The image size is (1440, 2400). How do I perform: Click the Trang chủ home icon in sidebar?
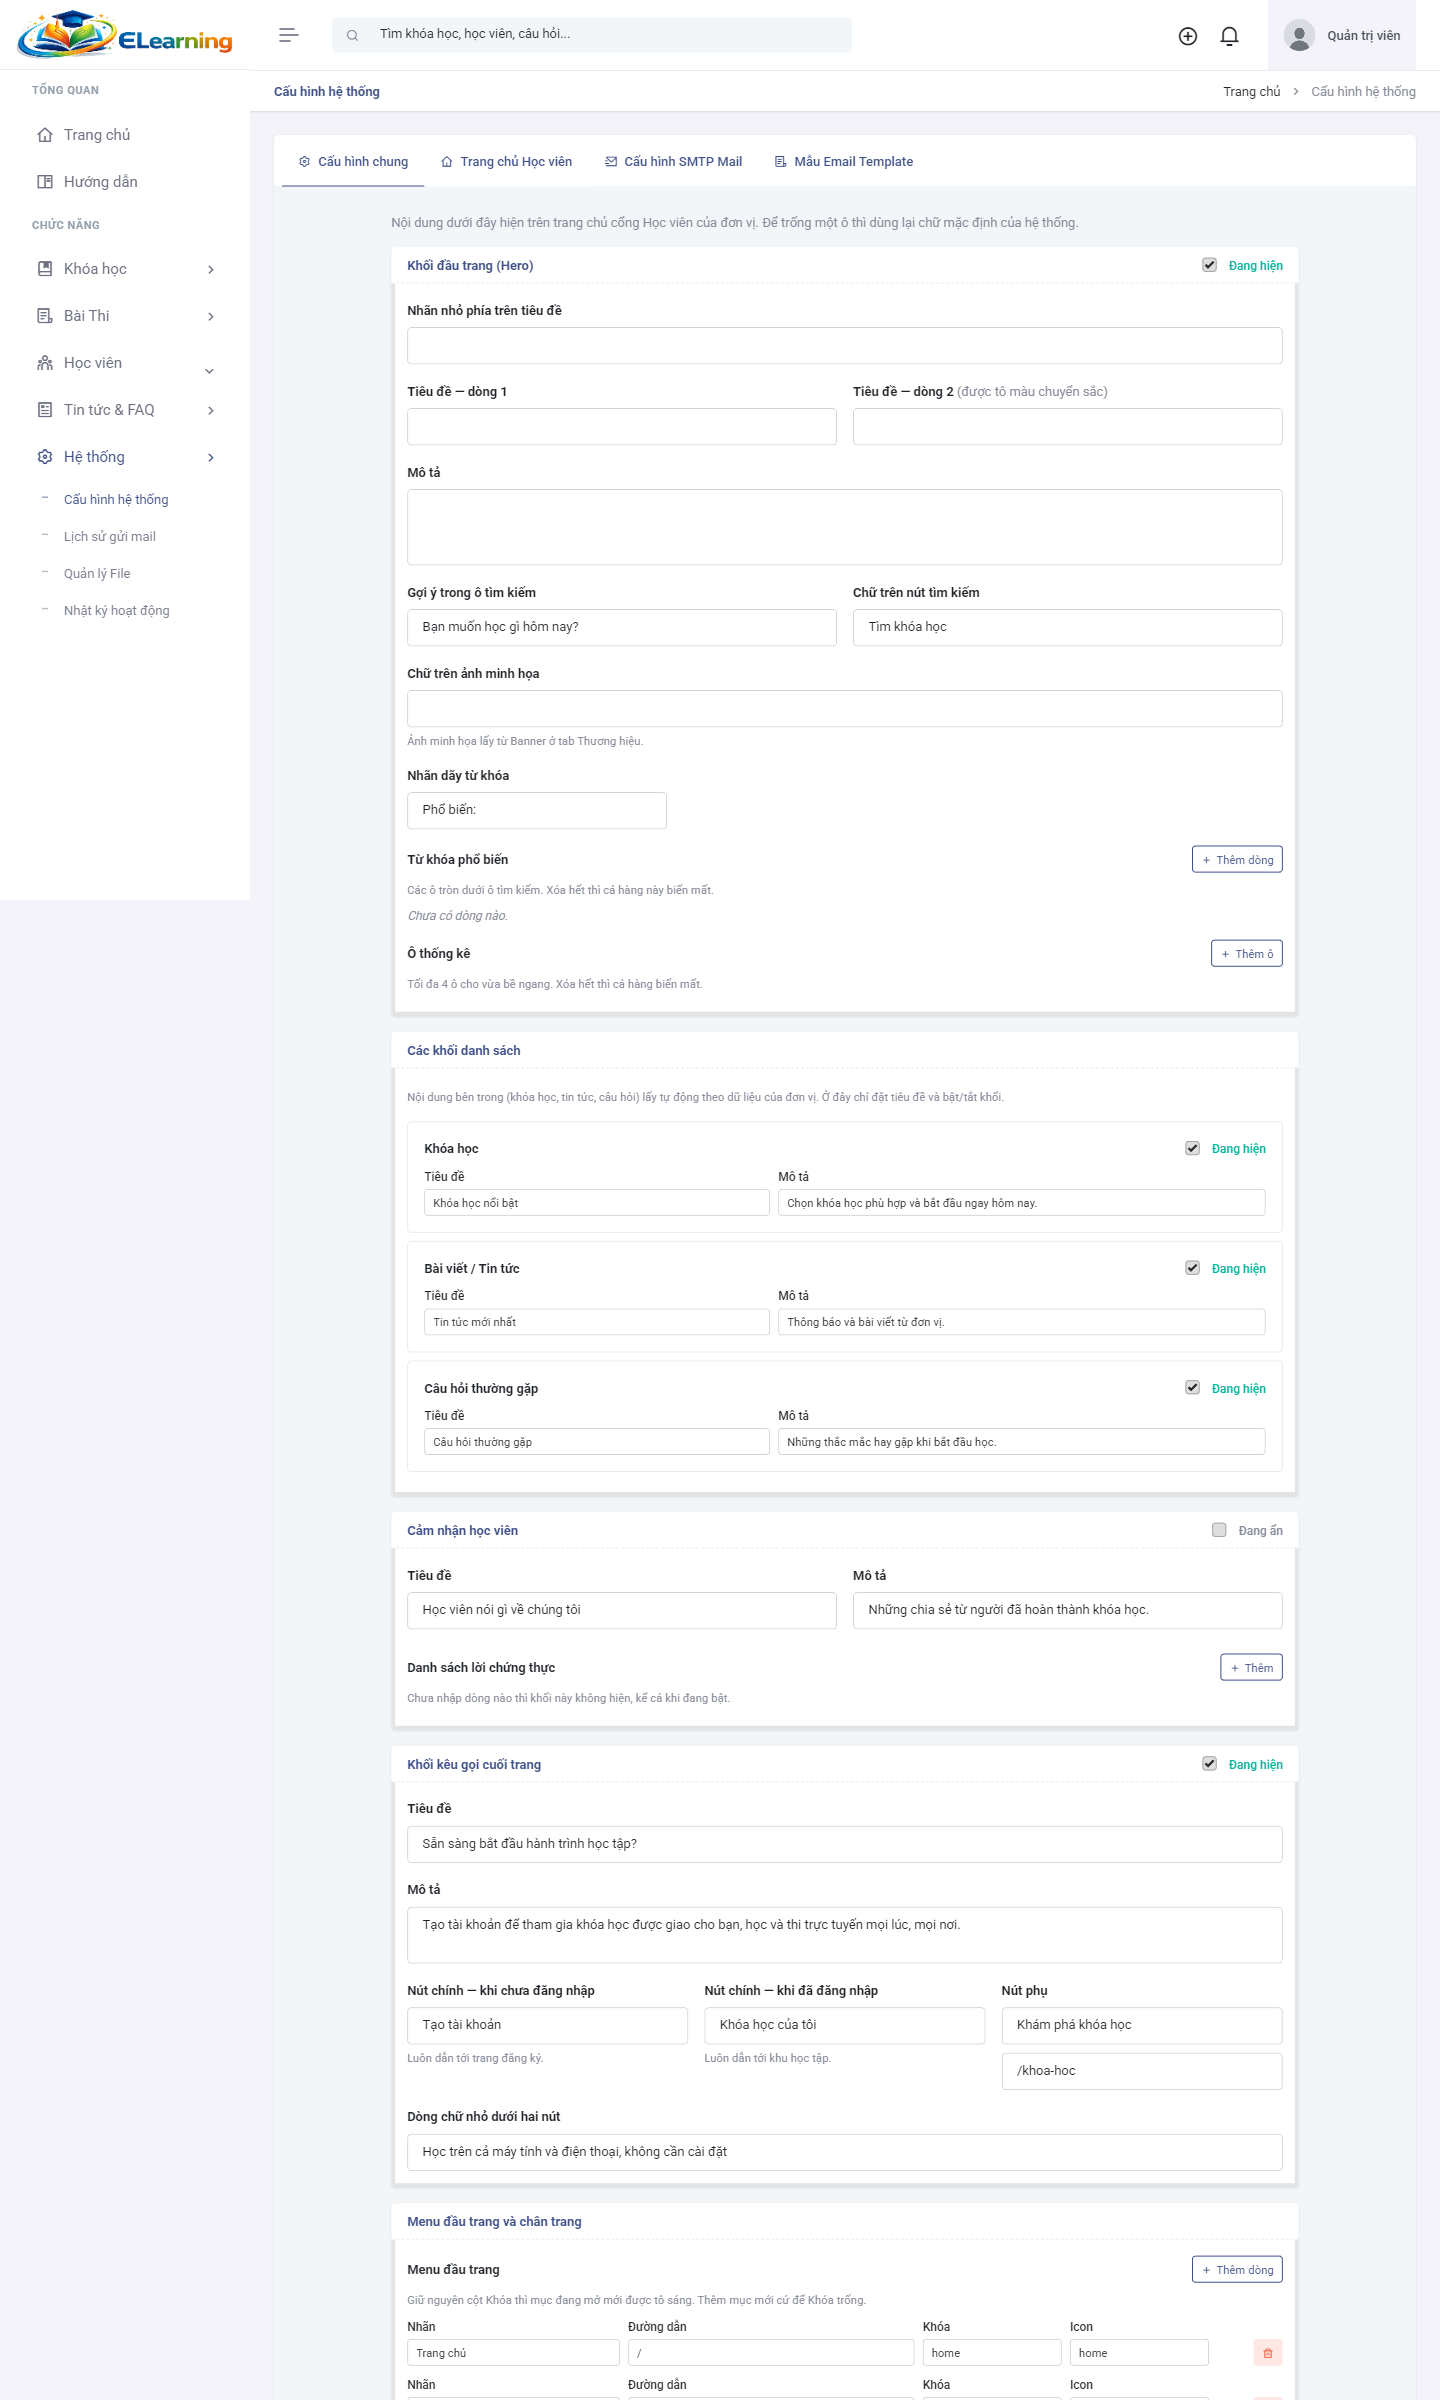point(45,135)
